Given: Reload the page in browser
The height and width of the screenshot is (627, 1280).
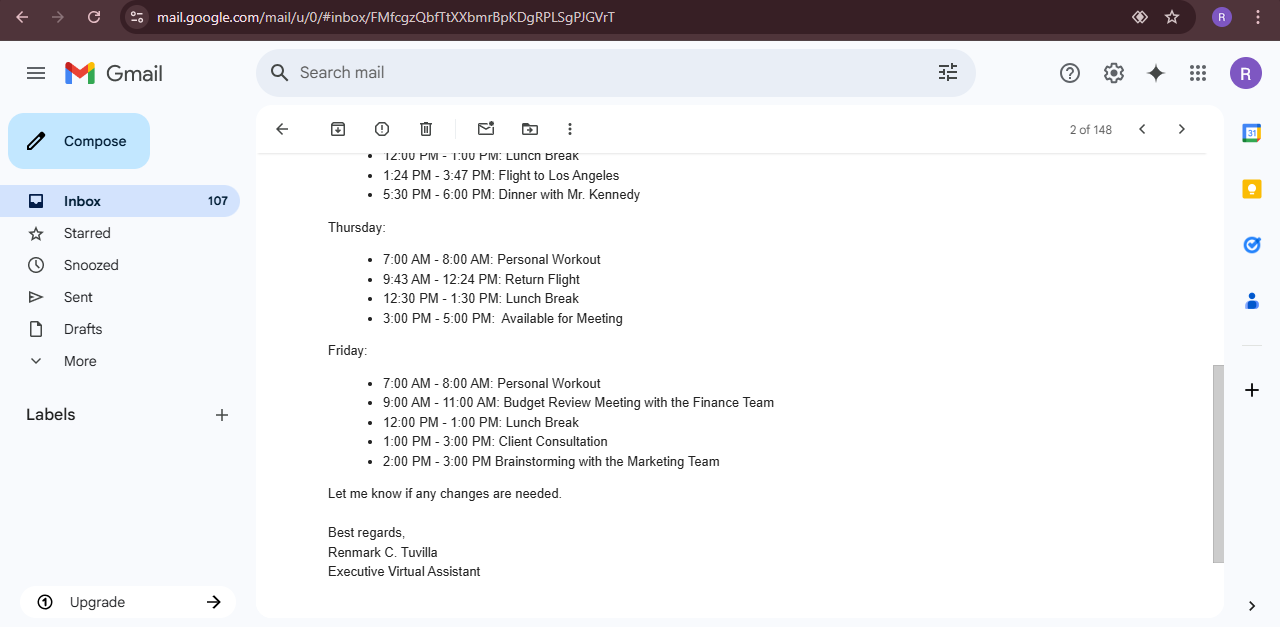Looking at the screenshot, I should coord(94,17).
